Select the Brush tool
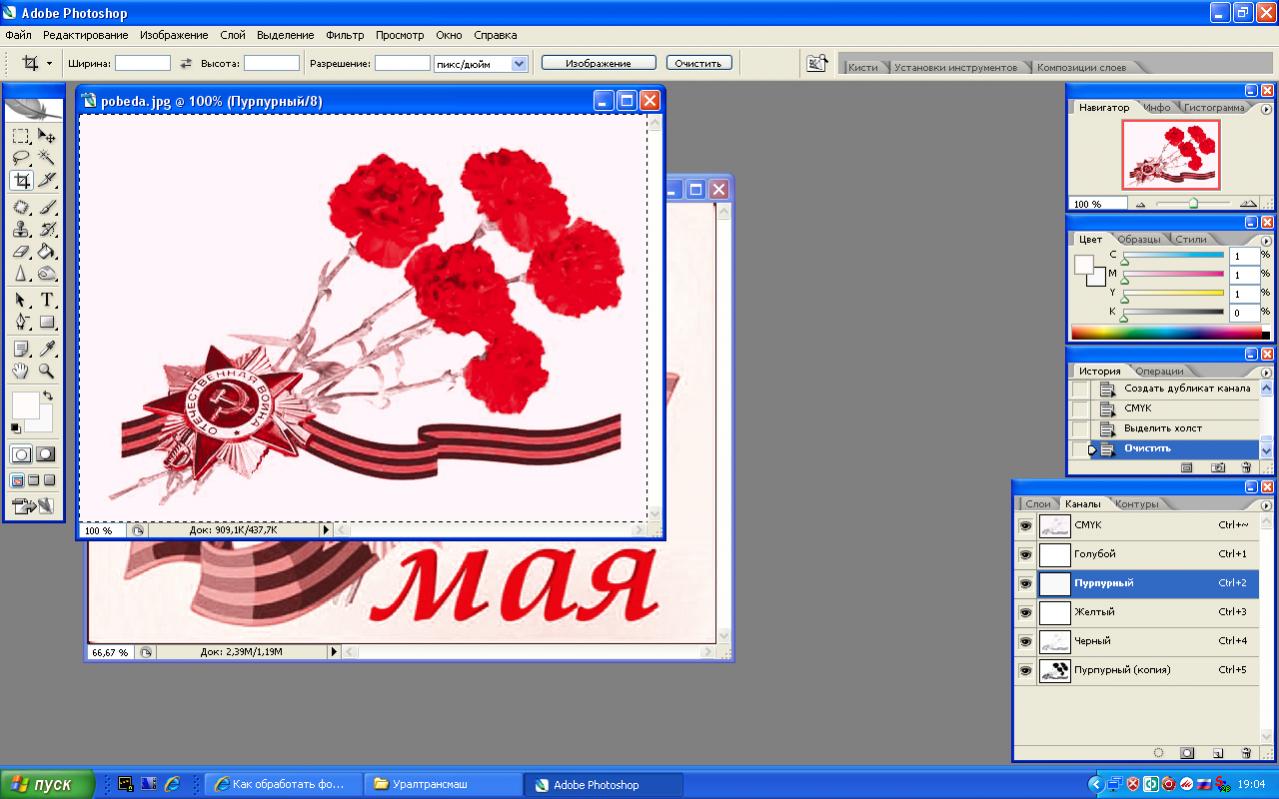Screen dimensions: 1279x799 (46, 208)
